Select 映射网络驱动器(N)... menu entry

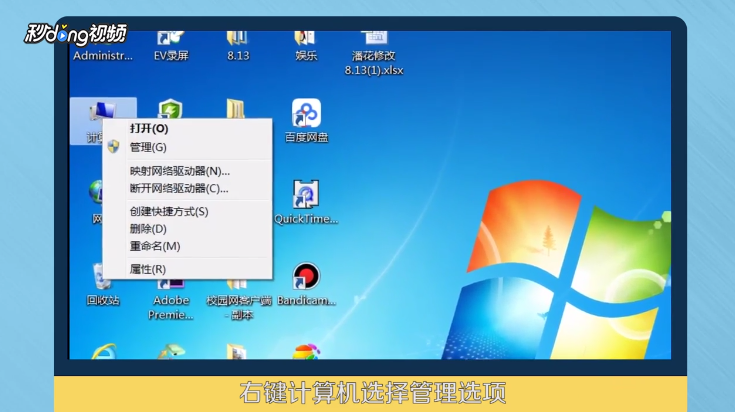click(x=188, y=171)
